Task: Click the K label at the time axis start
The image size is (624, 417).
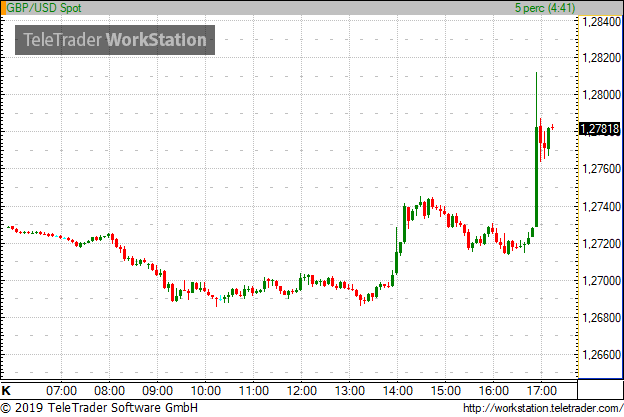Action: (x=6, y=390)
